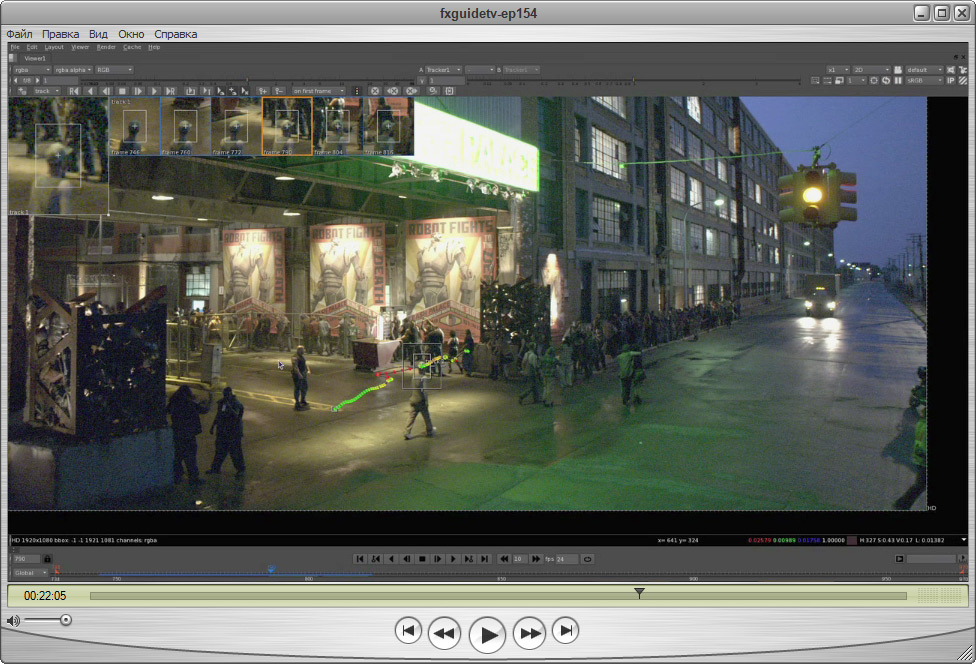Click the tracker stop icon

[122, 91]
